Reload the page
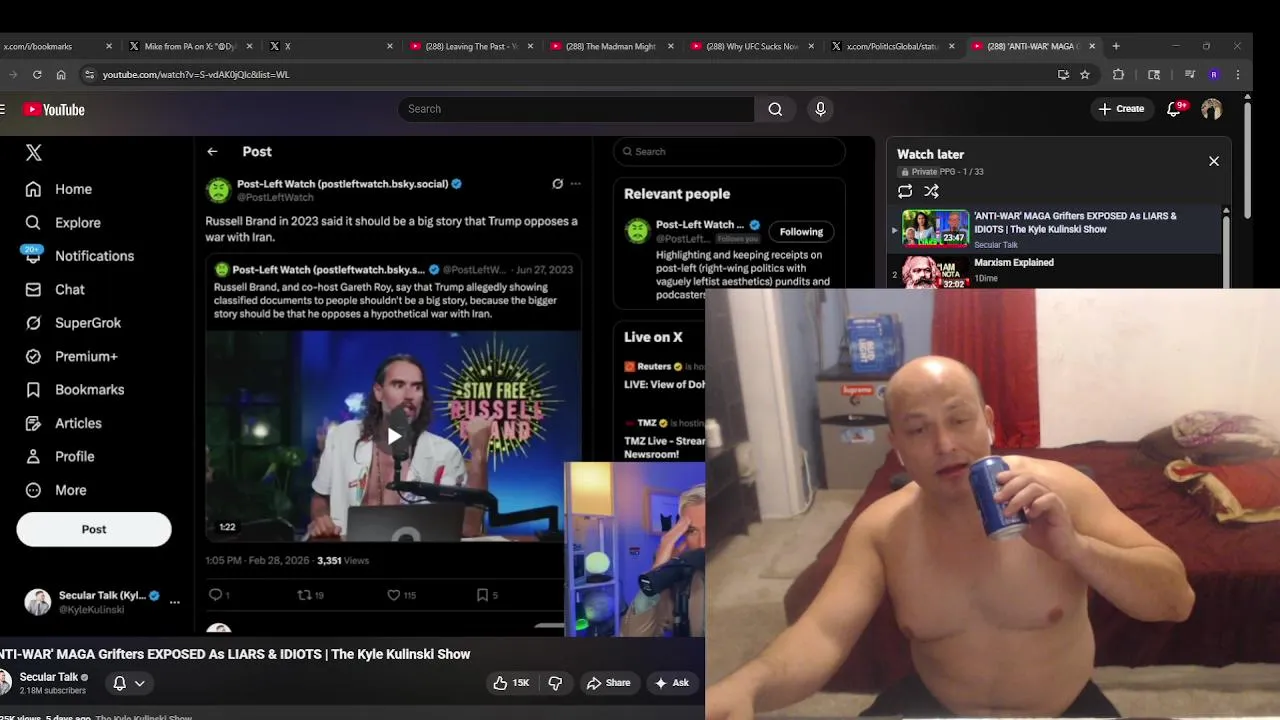The height and width of the screenshot is (720, 1280). tap(37, 74)
